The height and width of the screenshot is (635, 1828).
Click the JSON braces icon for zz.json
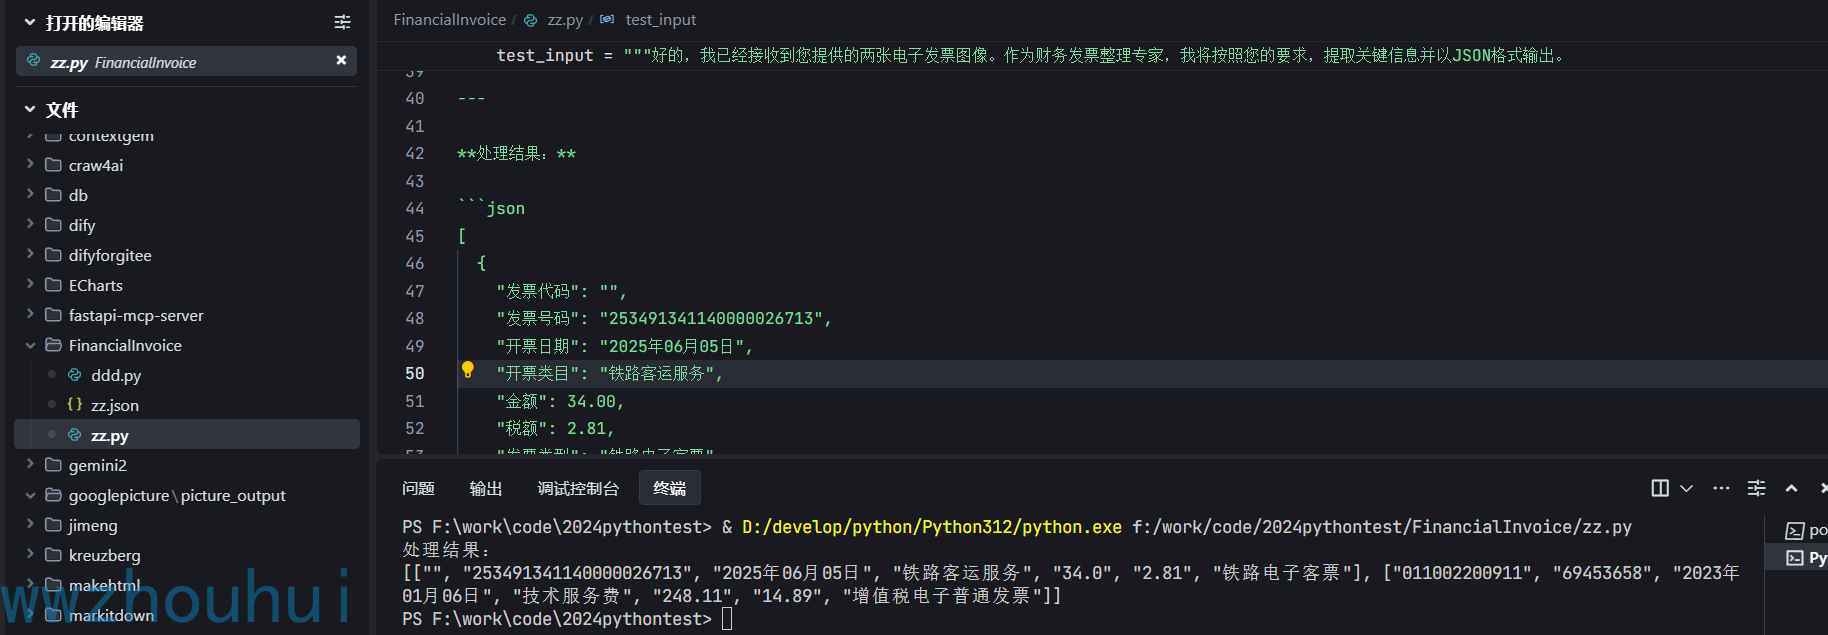point(74,404)
